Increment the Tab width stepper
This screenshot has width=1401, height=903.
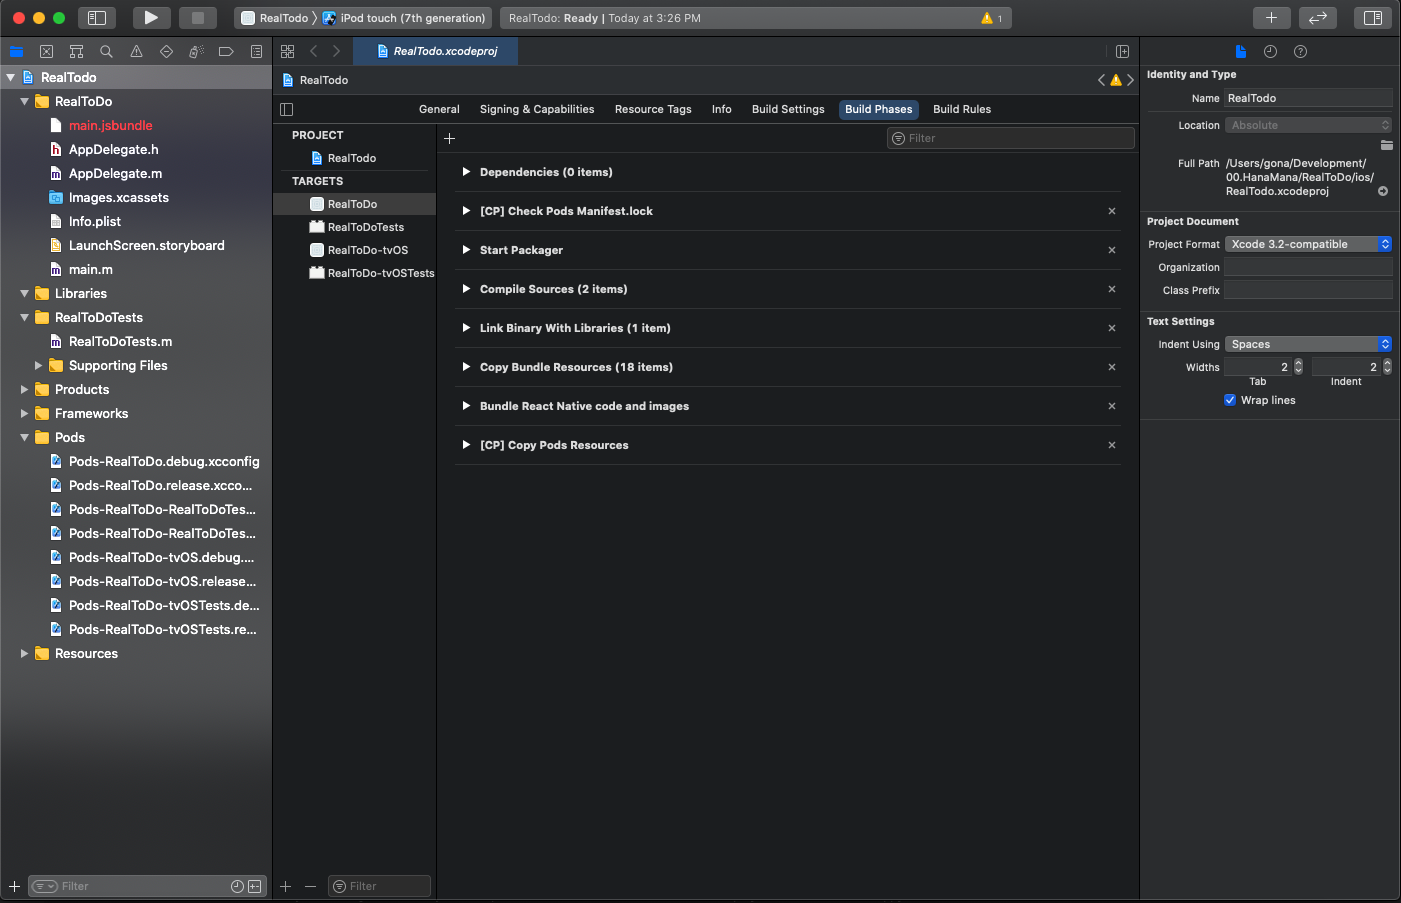point(1298,363)
